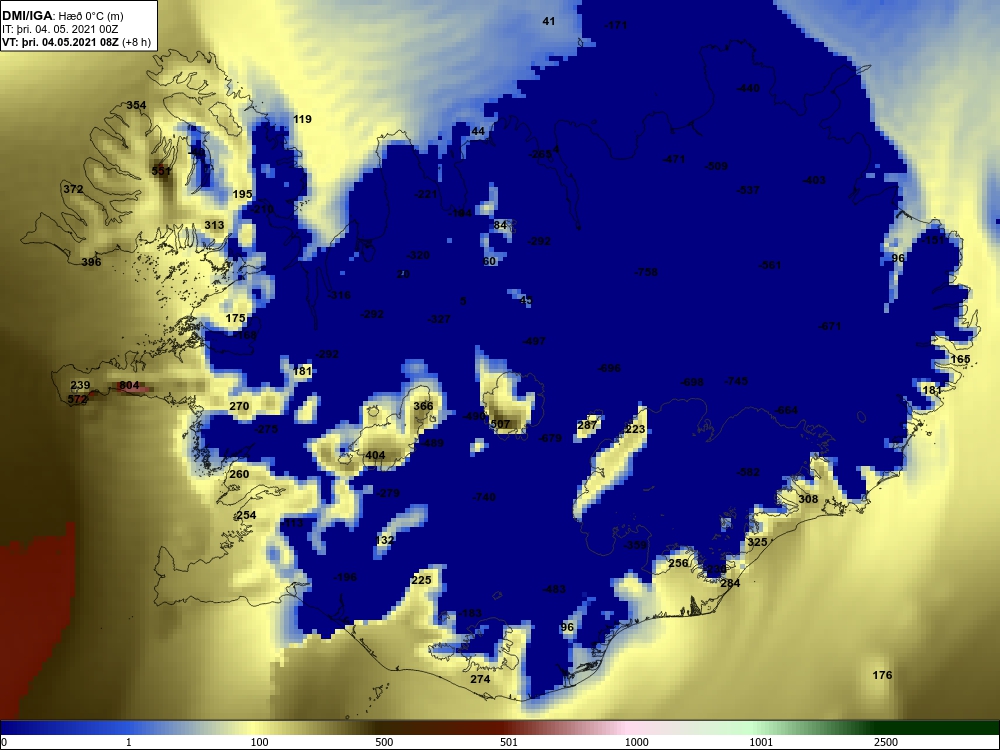1000x750 pixels.
Task: Click the 396 map value
Action: (x=91, y=262)
